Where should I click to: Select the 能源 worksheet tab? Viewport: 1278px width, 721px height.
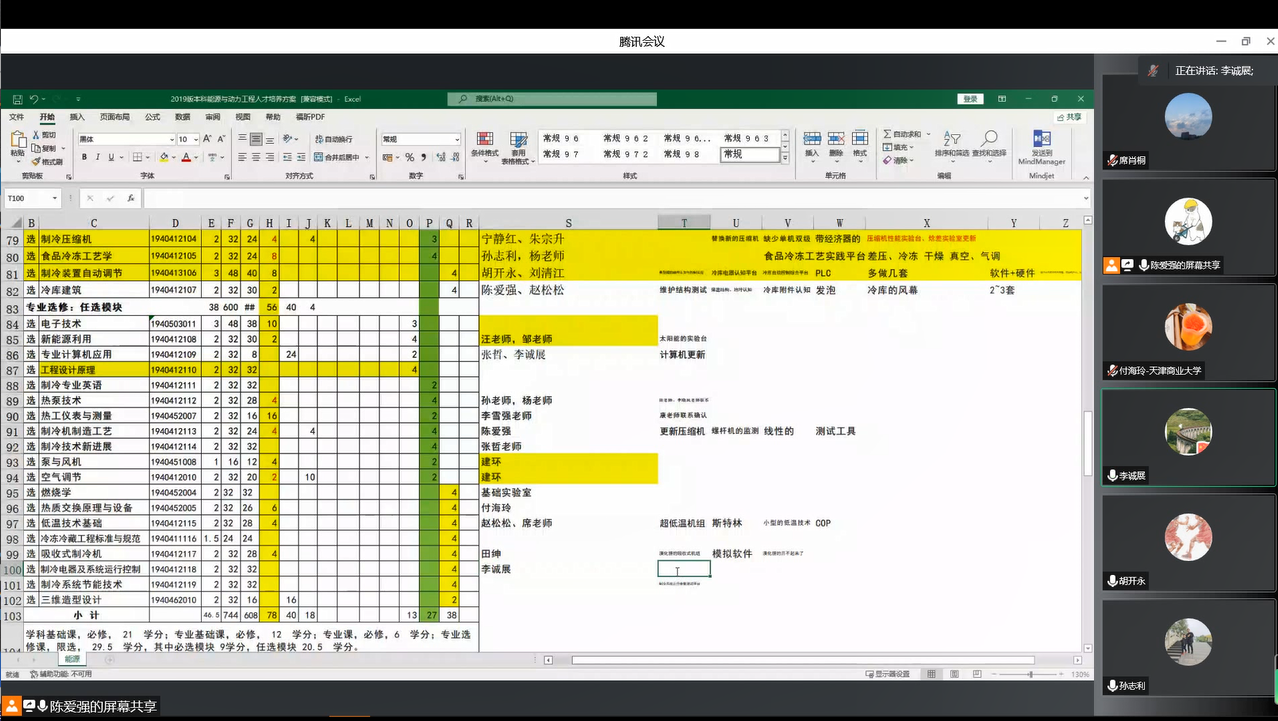(x=71, y=659)
